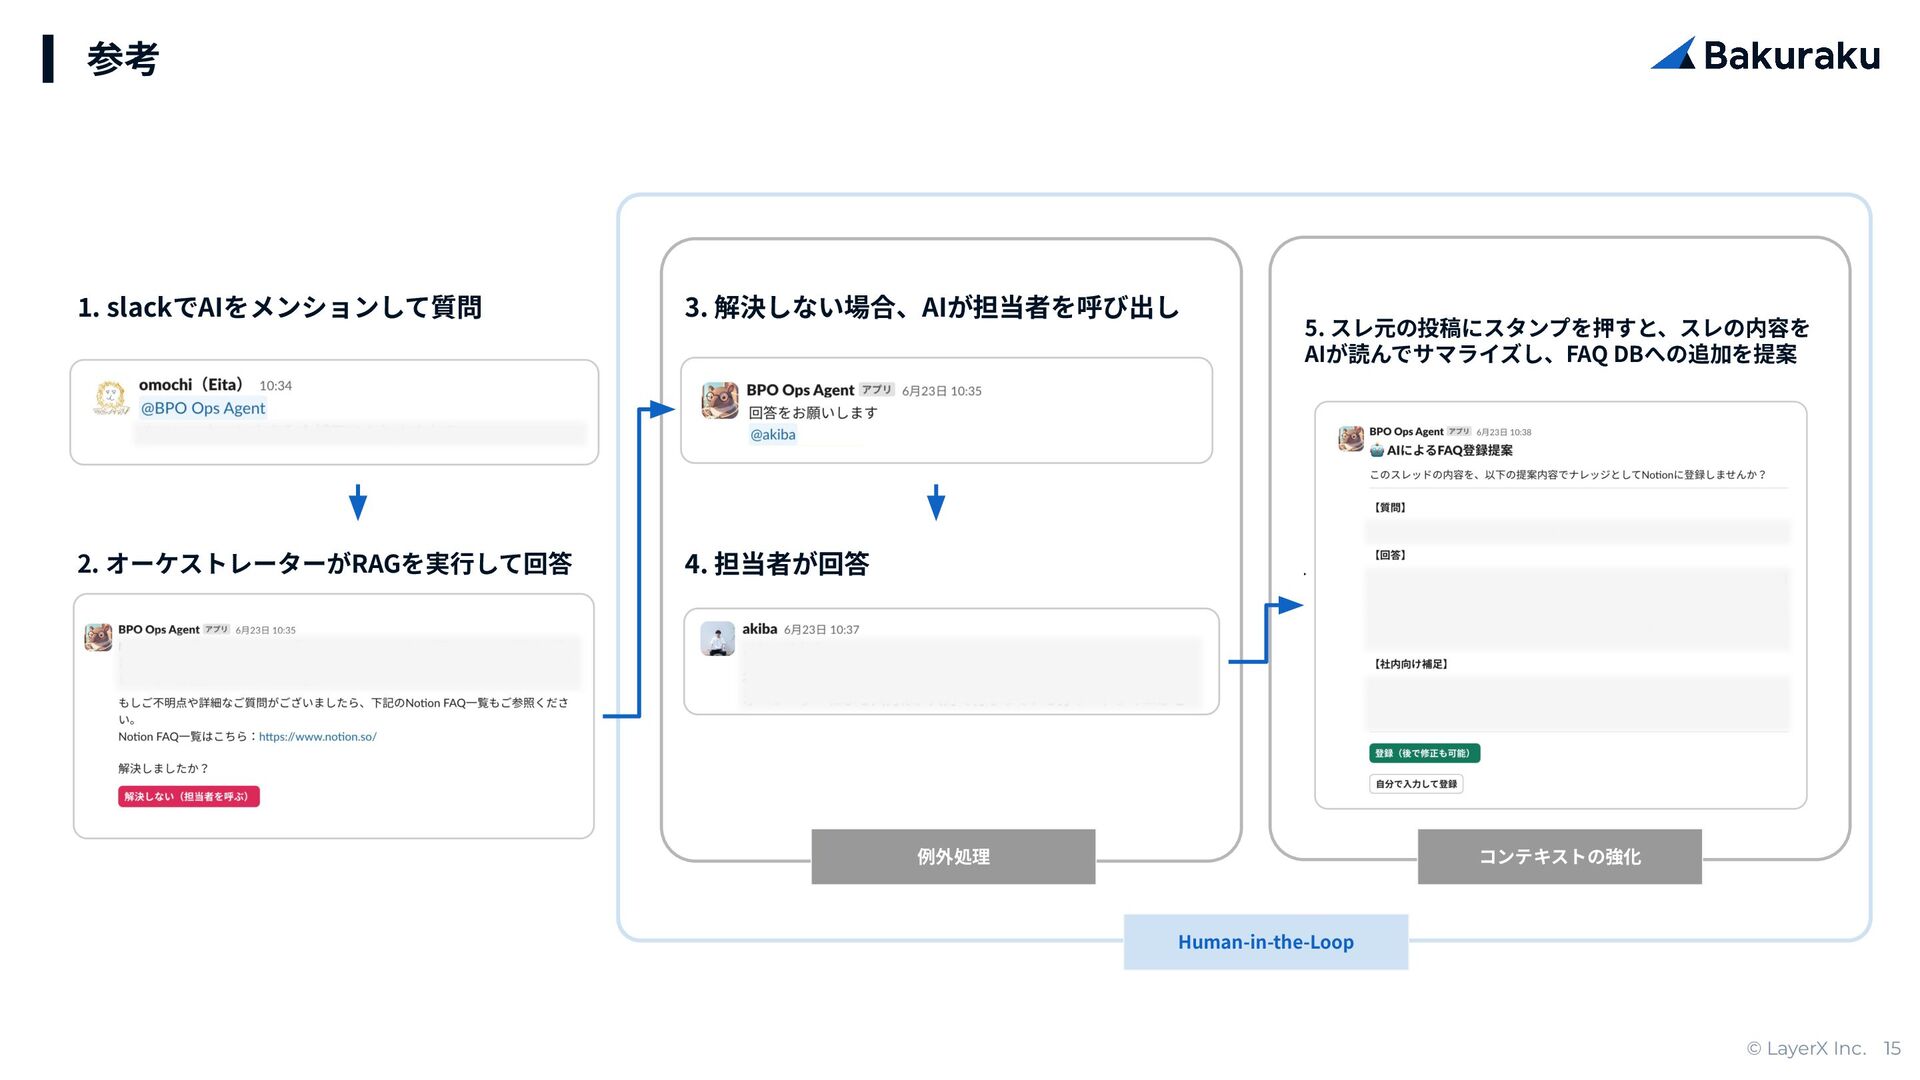The width and height of the screenshot is (1920, 1080).
Task: Click BPO Ops Agent avatar in step 3
Action: coord(720,400)
